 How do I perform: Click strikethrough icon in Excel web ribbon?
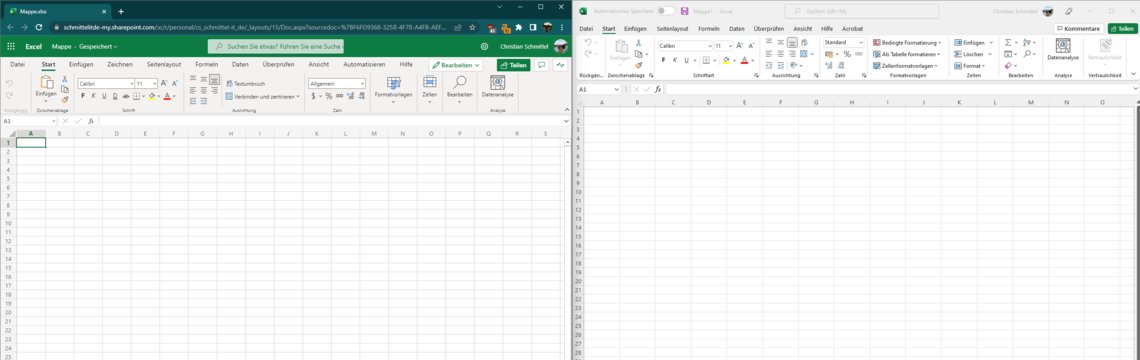coord(127,96)
